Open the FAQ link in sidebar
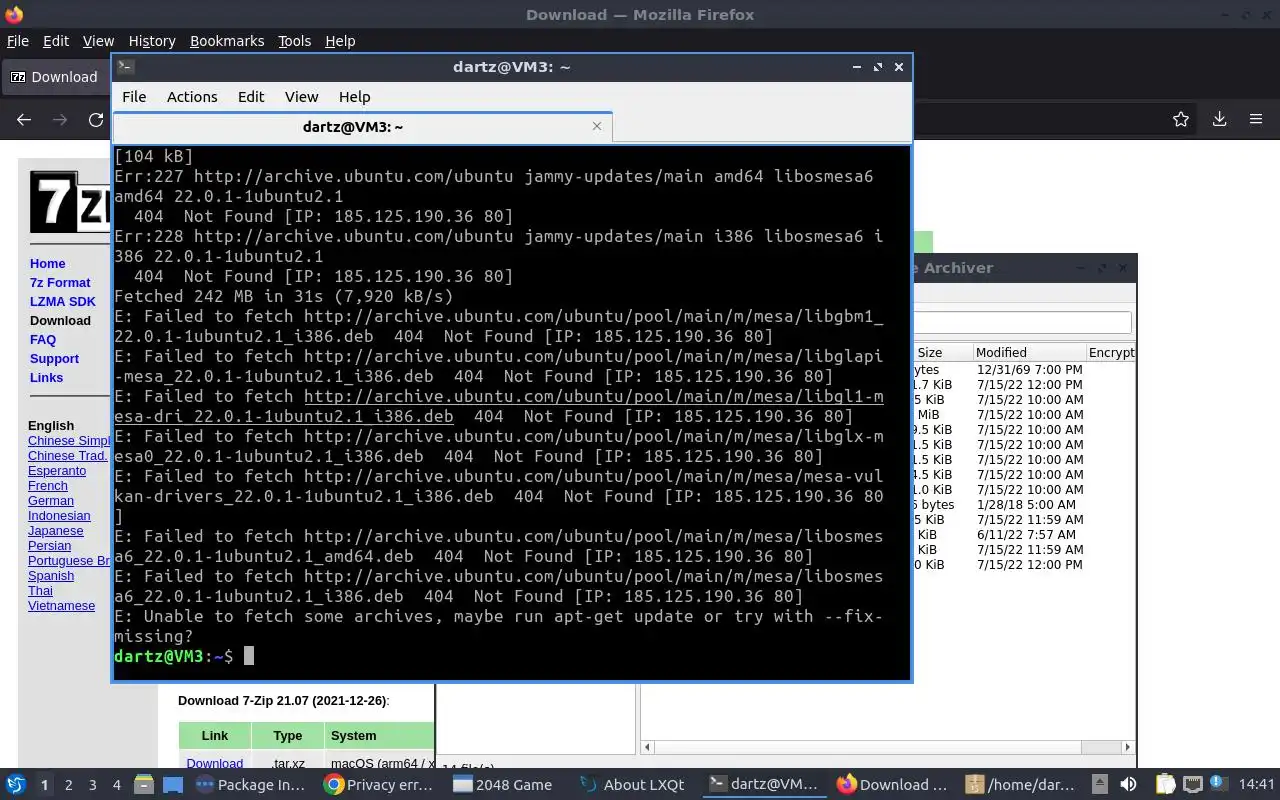 (43, 339)
